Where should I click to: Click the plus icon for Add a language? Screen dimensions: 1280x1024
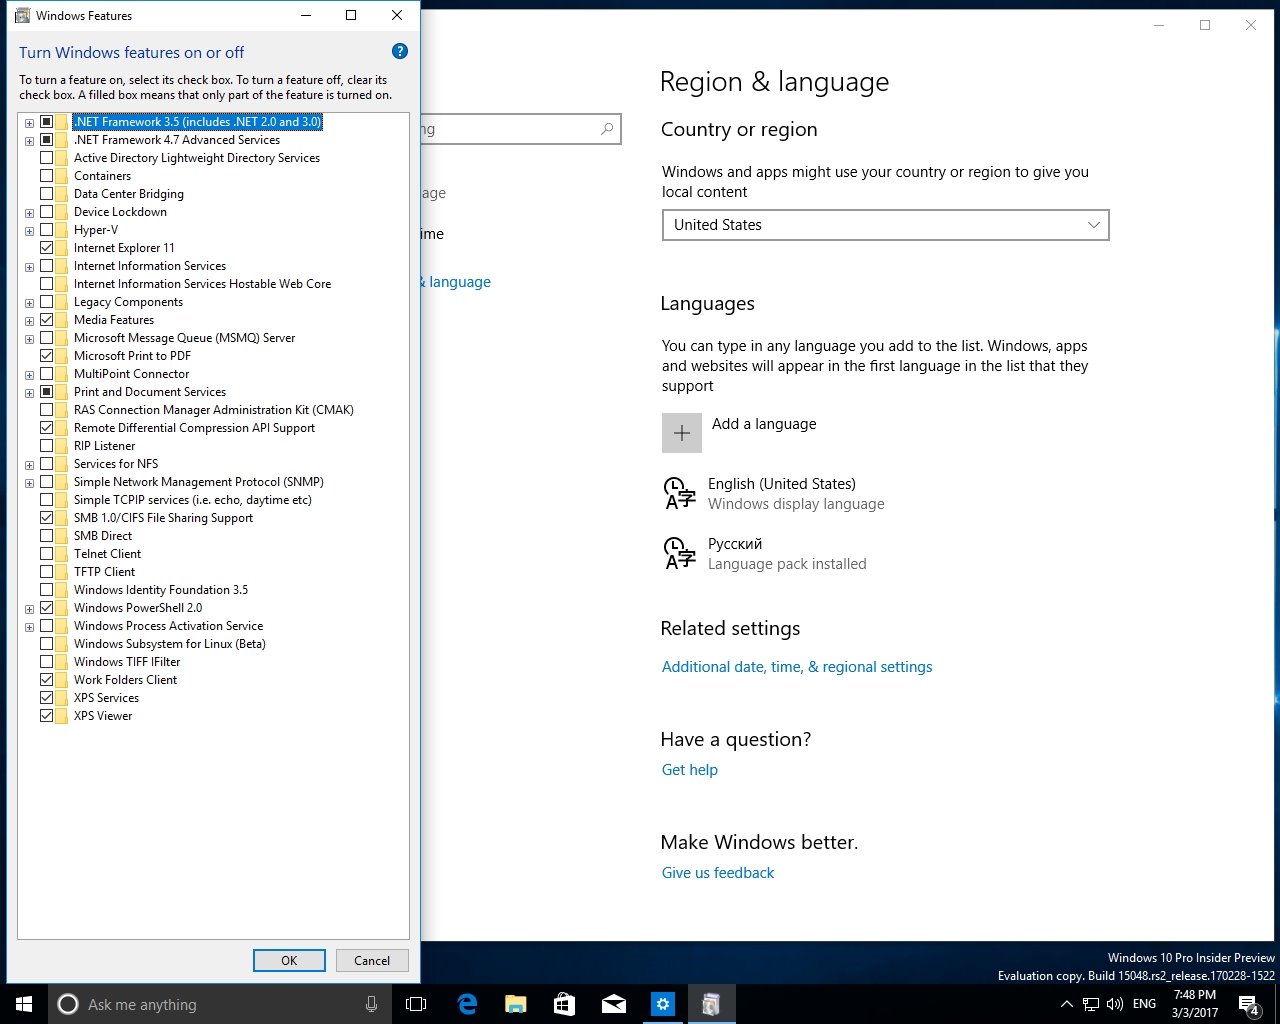[681, 433]
